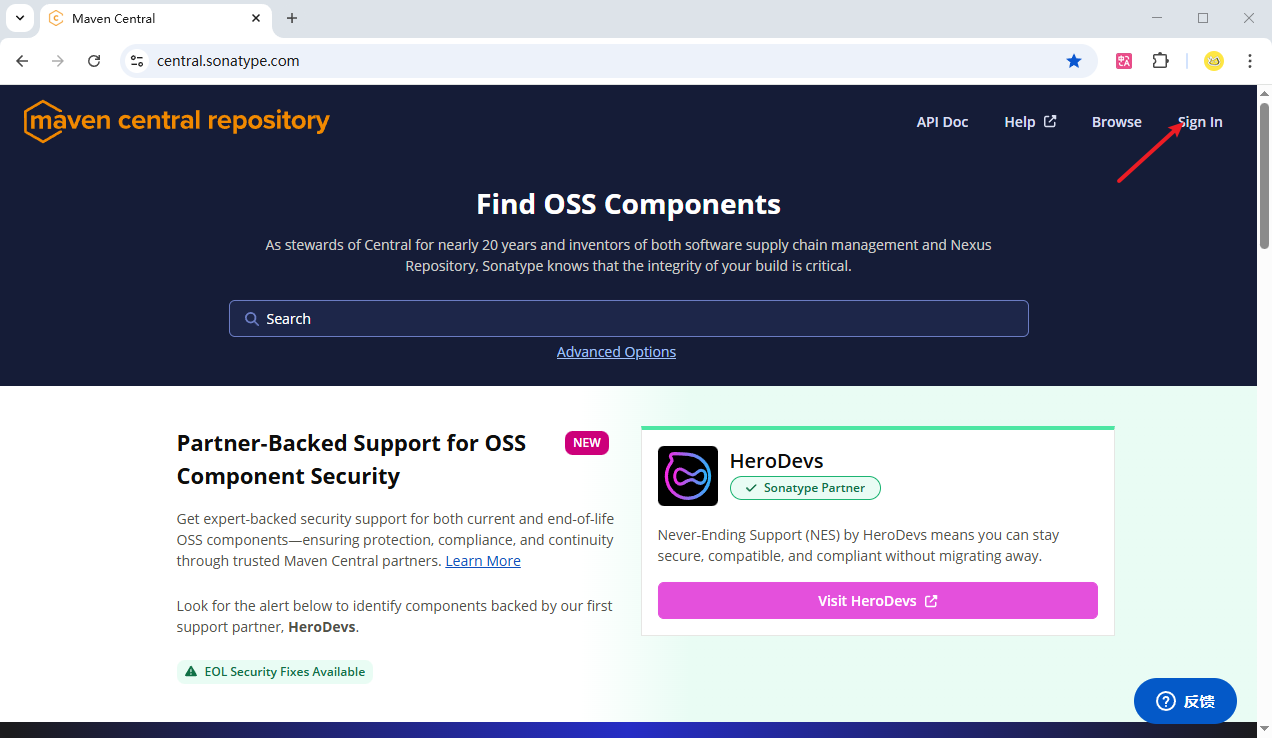The height and width of the screenshot is (738, 1272).
Task: Open the Chrome three-dot menu
Action: point(1250,61)
